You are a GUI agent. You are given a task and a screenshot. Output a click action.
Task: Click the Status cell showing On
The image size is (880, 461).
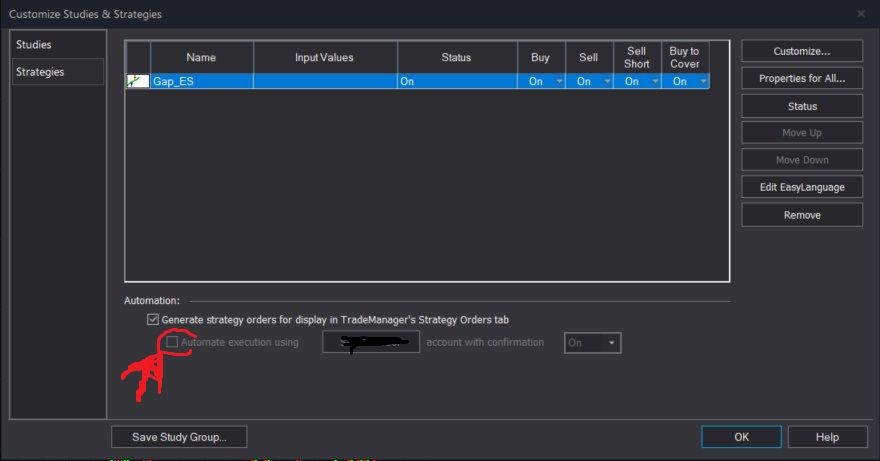457,81
